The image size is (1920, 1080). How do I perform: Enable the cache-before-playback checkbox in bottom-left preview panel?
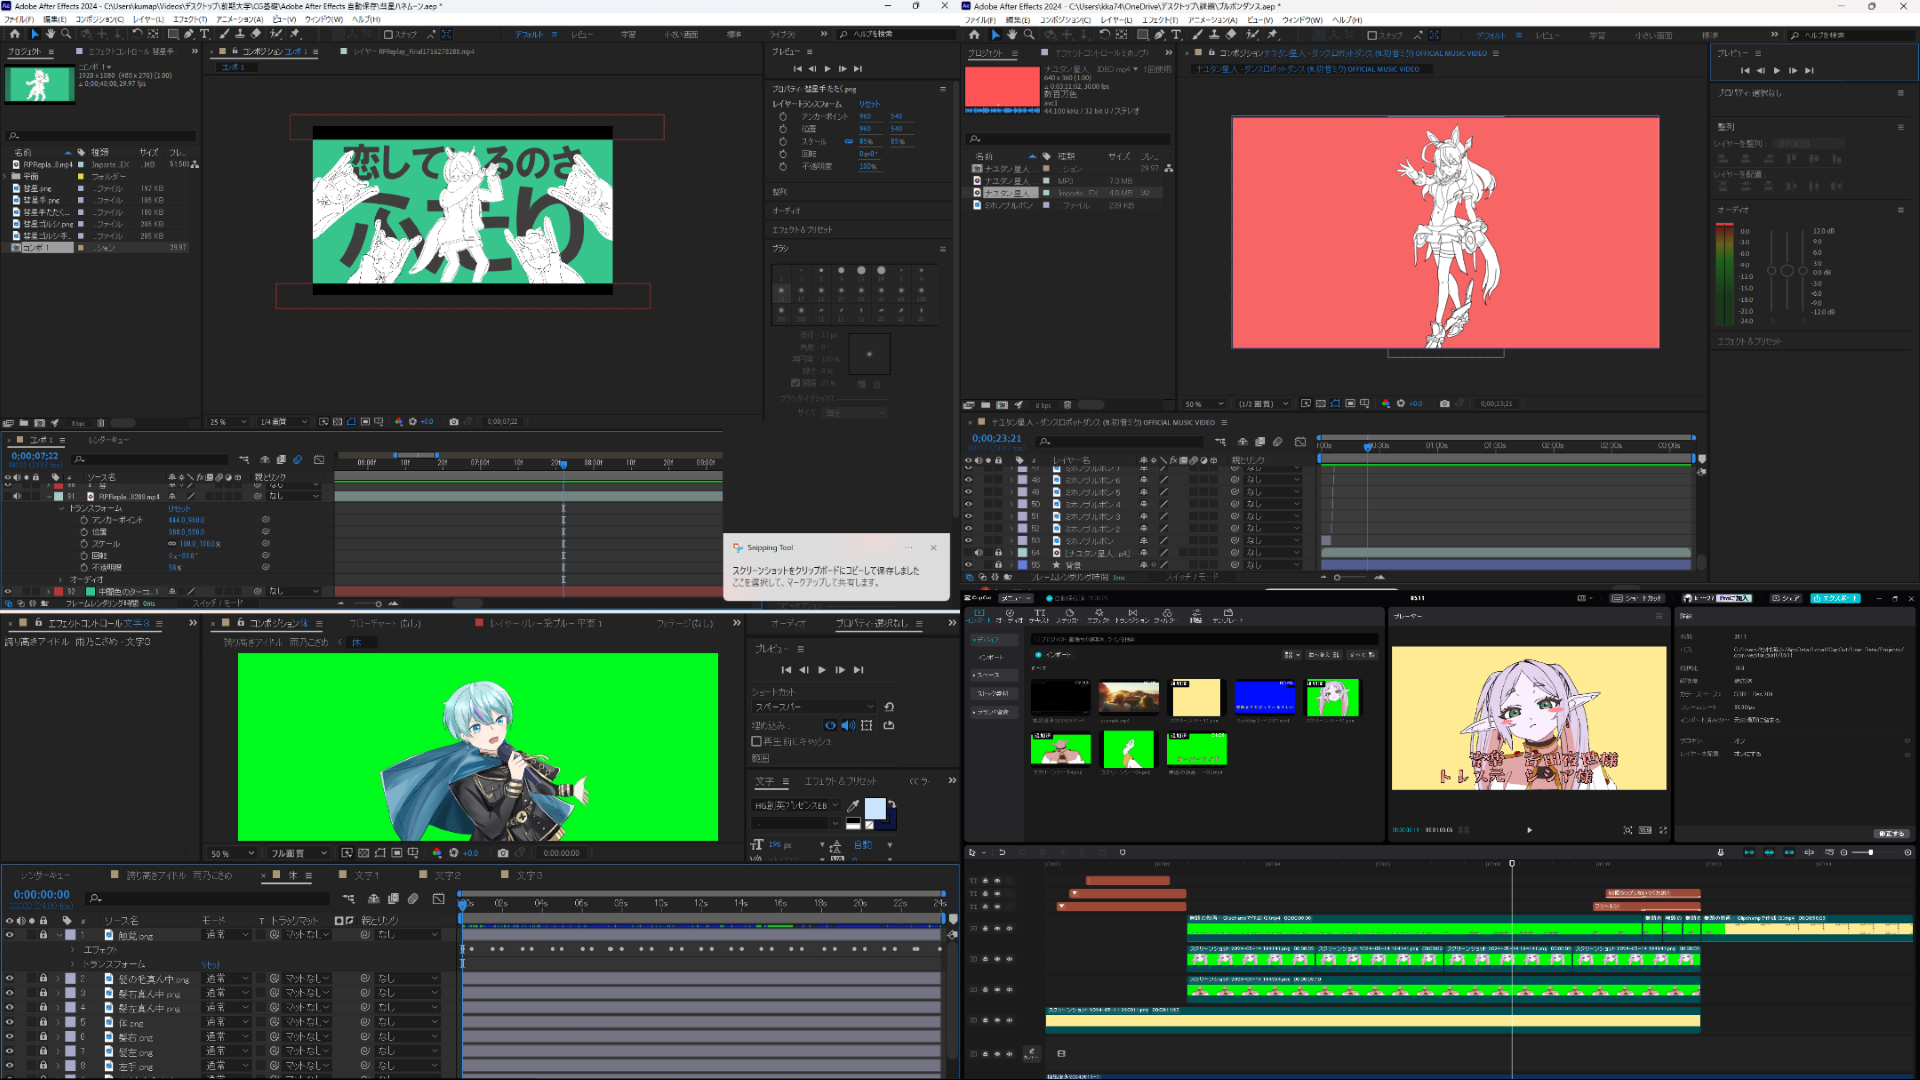coord(757,742)
